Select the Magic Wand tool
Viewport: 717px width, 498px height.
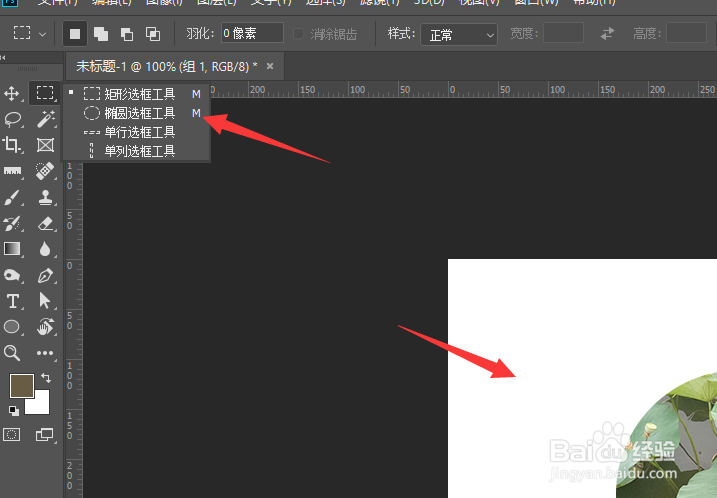(x=45, y=119)
